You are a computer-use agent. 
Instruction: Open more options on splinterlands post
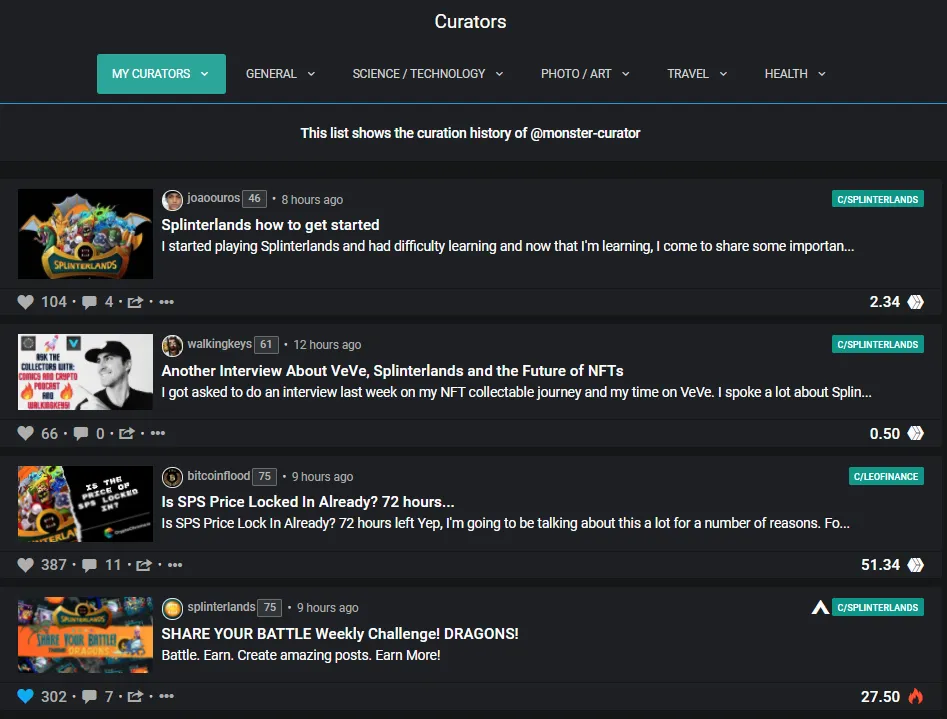[166, 696]
